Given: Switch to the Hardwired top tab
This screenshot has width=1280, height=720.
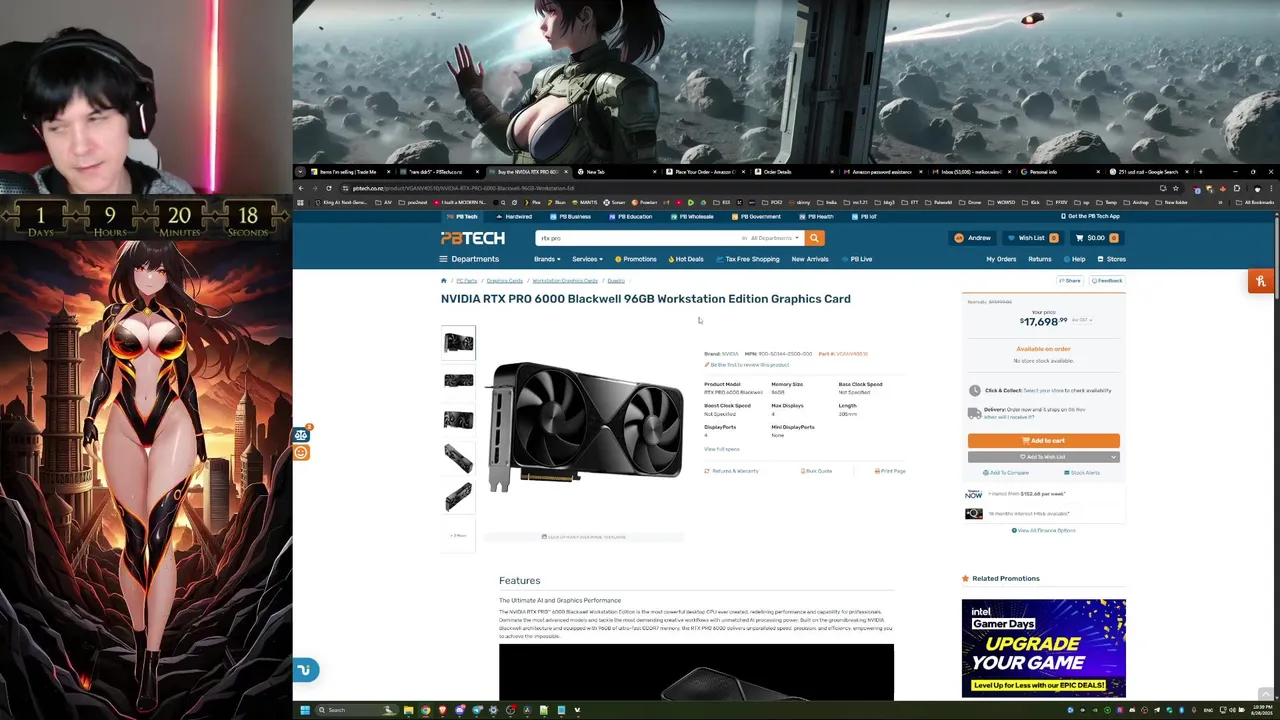Looking at the screenshot, I should [x=514, y=216].
